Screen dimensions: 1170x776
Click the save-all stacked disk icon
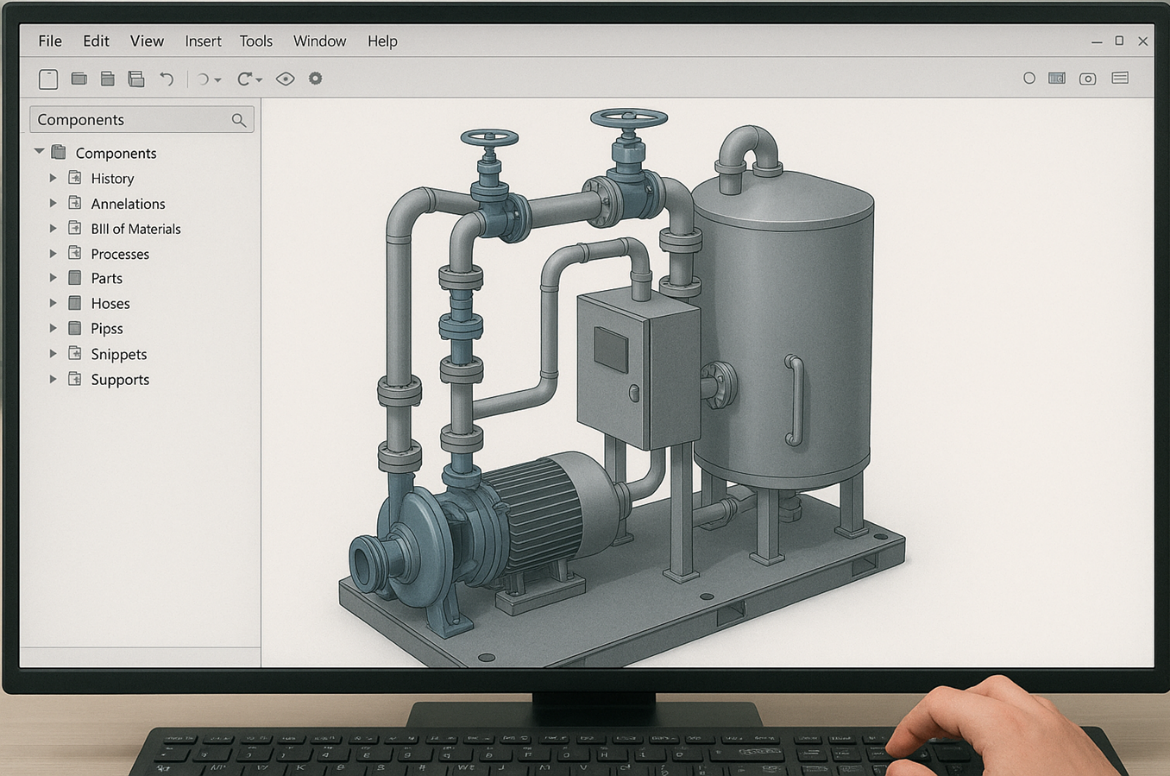(x=136, y=79)
